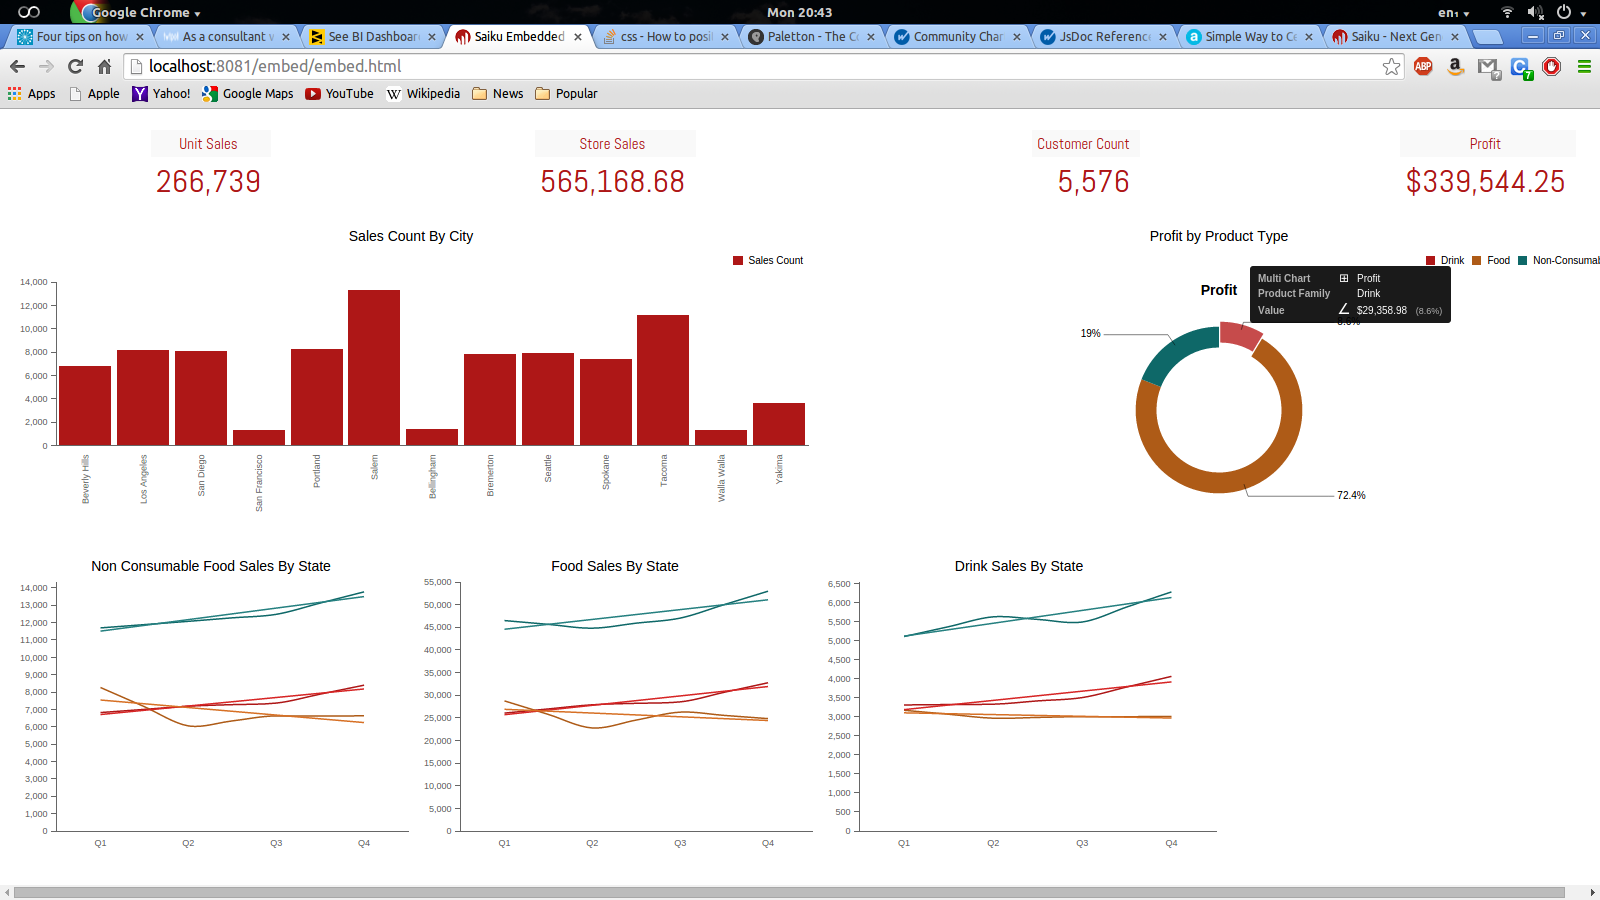Open the Activities overview icon
1600x900 pixels.
29,12
